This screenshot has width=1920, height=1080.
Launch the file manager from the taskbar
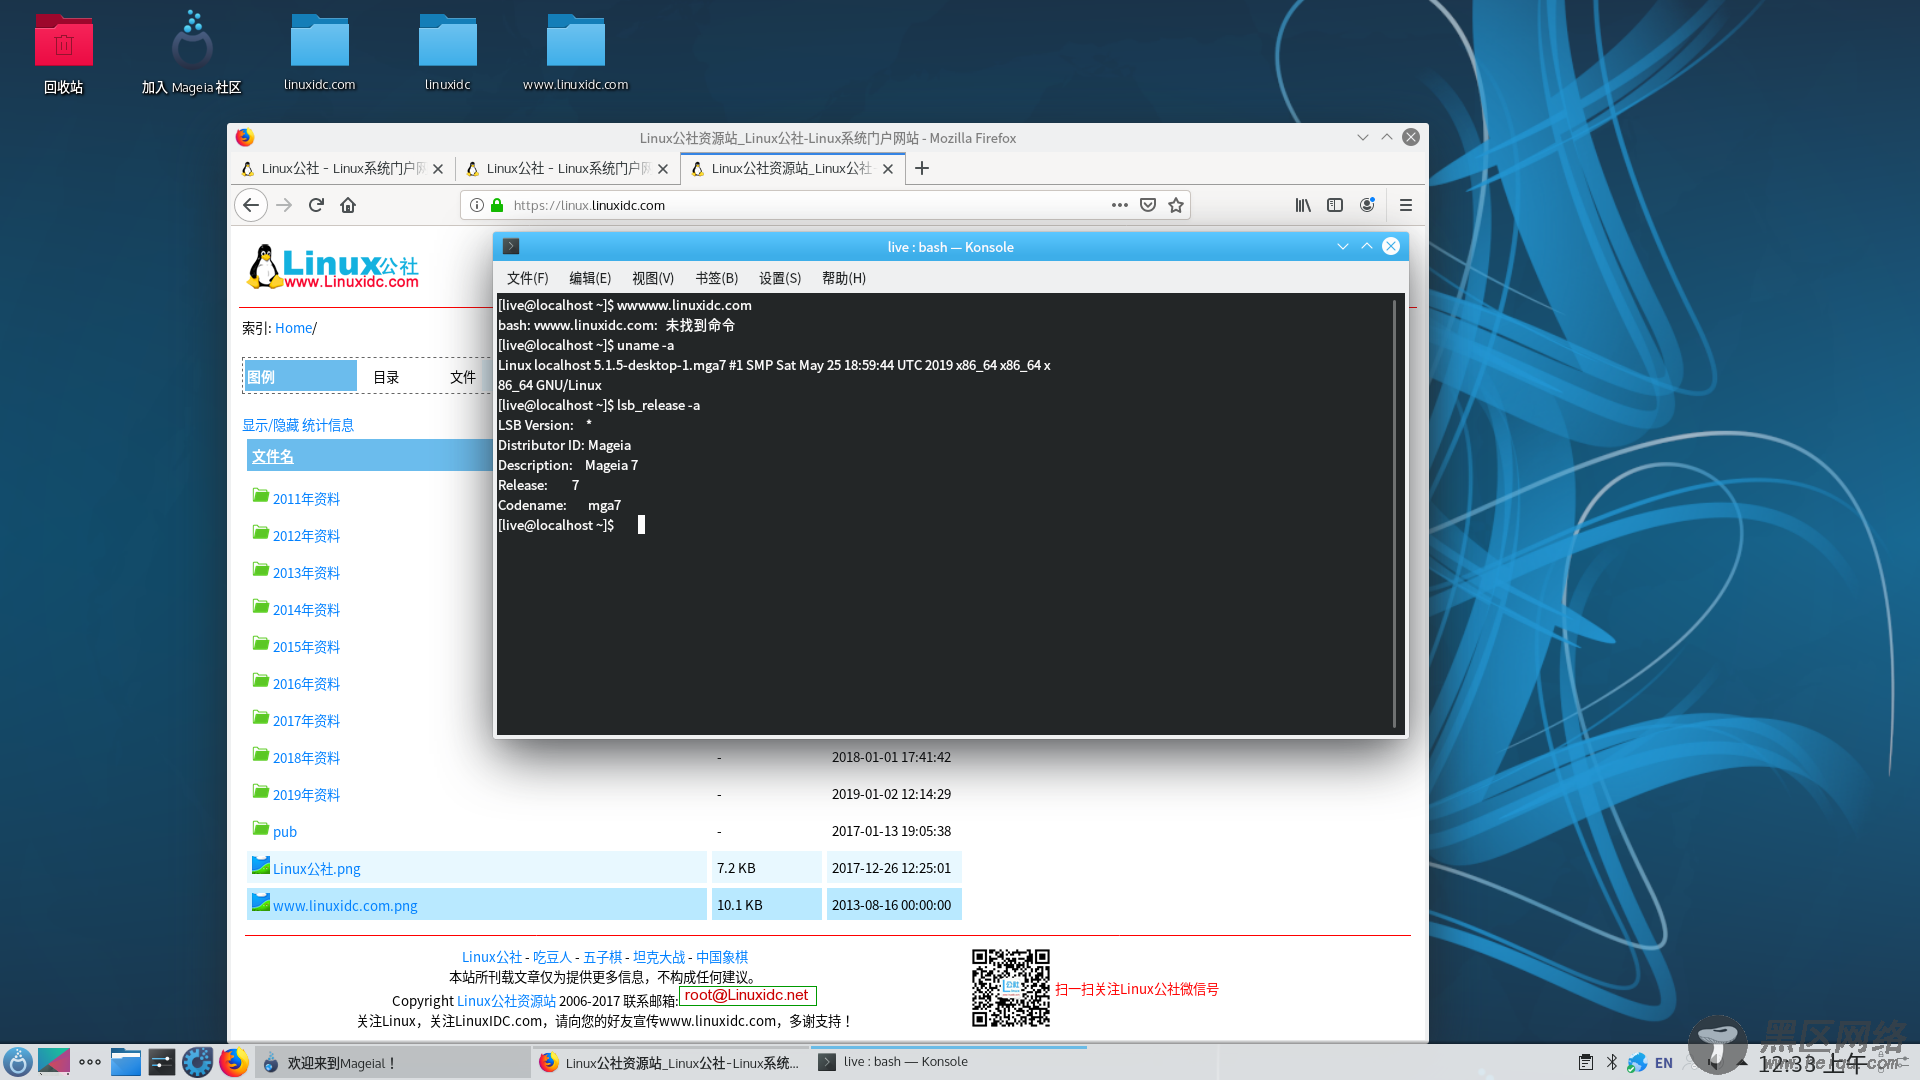coord(126,1062)
